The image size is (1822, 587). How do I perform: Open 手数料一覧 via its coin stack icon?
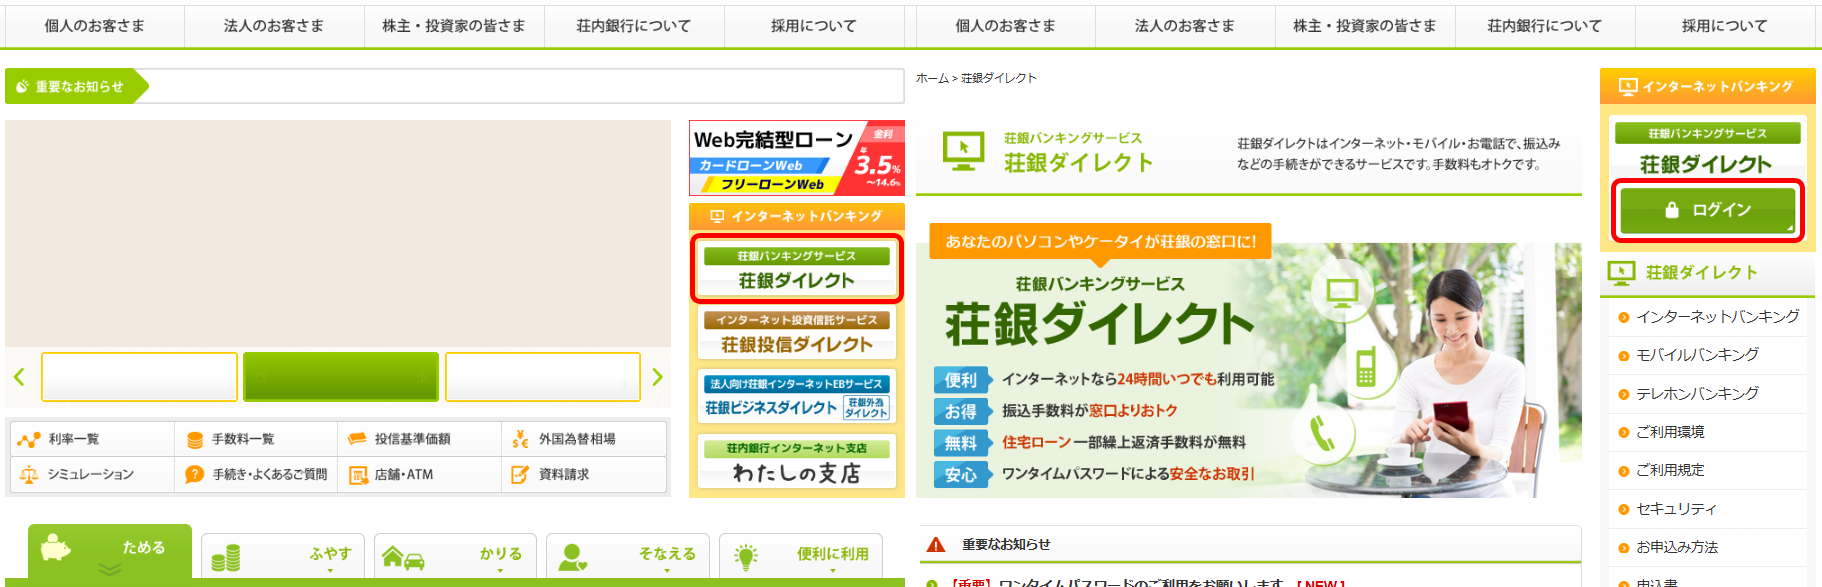click(195, 439)
